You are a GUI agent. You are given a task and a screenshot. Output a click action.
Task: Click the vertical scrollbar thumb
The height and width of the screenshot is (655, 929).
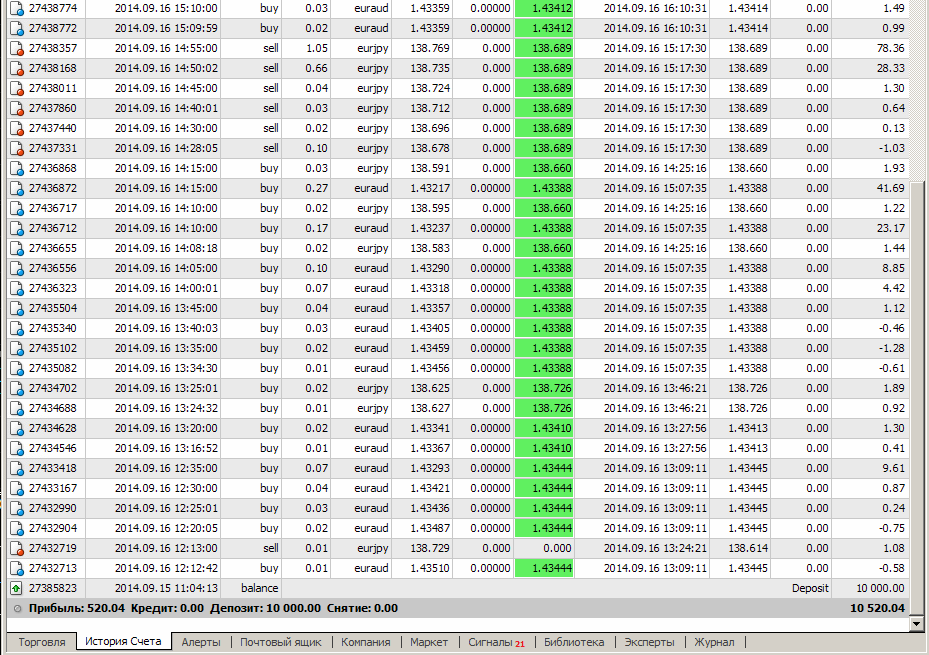click(x=917, y=398)
